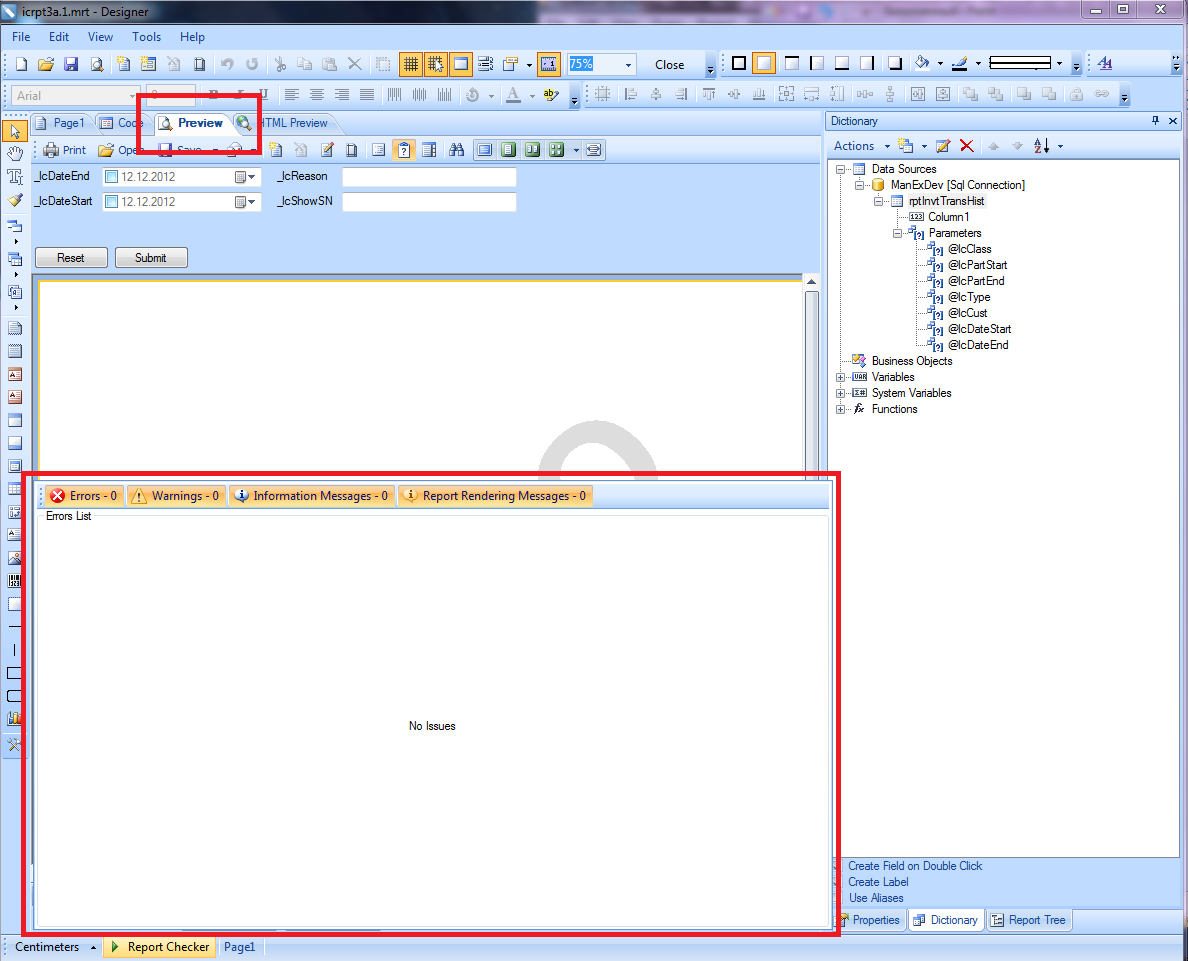Viewport: 1188px width, 961px height.
Task: Click the Reset button
Action: pyautogui.click(x=71, y=258)
